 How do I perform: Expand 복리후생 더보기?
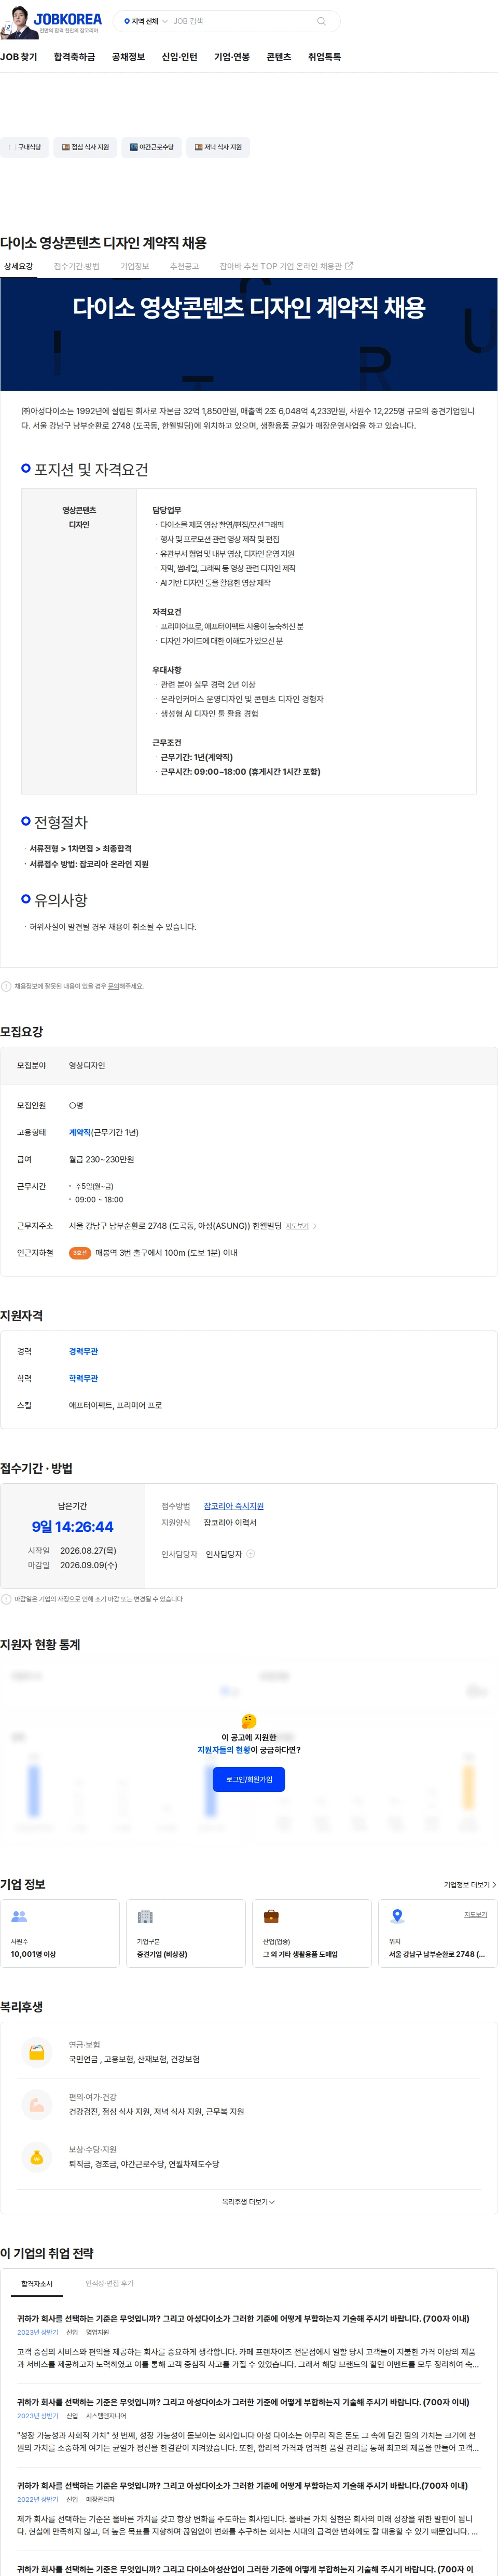[248, 2201]
